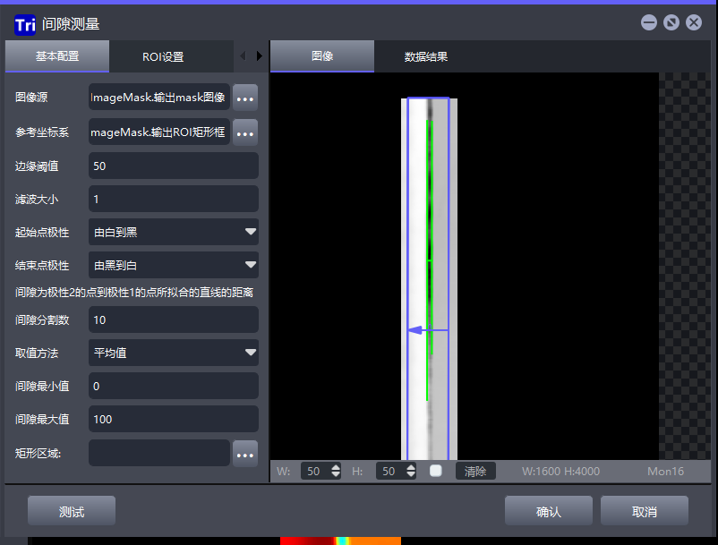The width and height of the screenshot is (718, 545).
Task: Click the H value spinner arrows
Action: 409,471
